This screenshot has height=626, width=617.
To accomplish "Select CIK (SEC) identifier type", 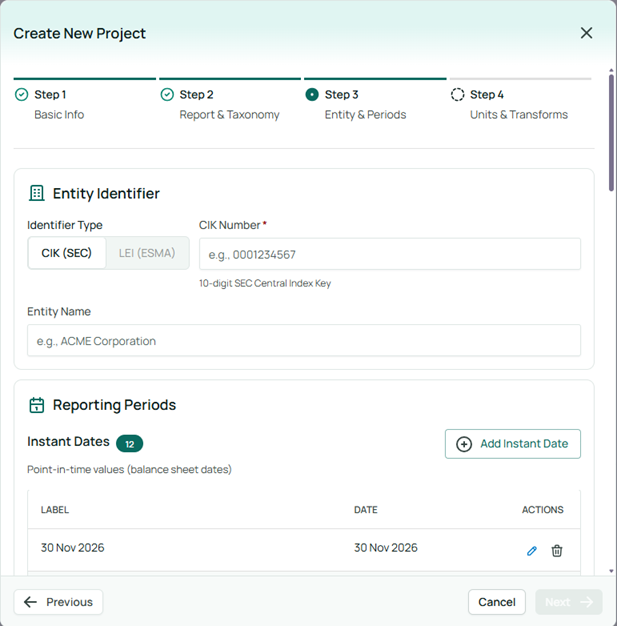I will [x=67, y=253].
